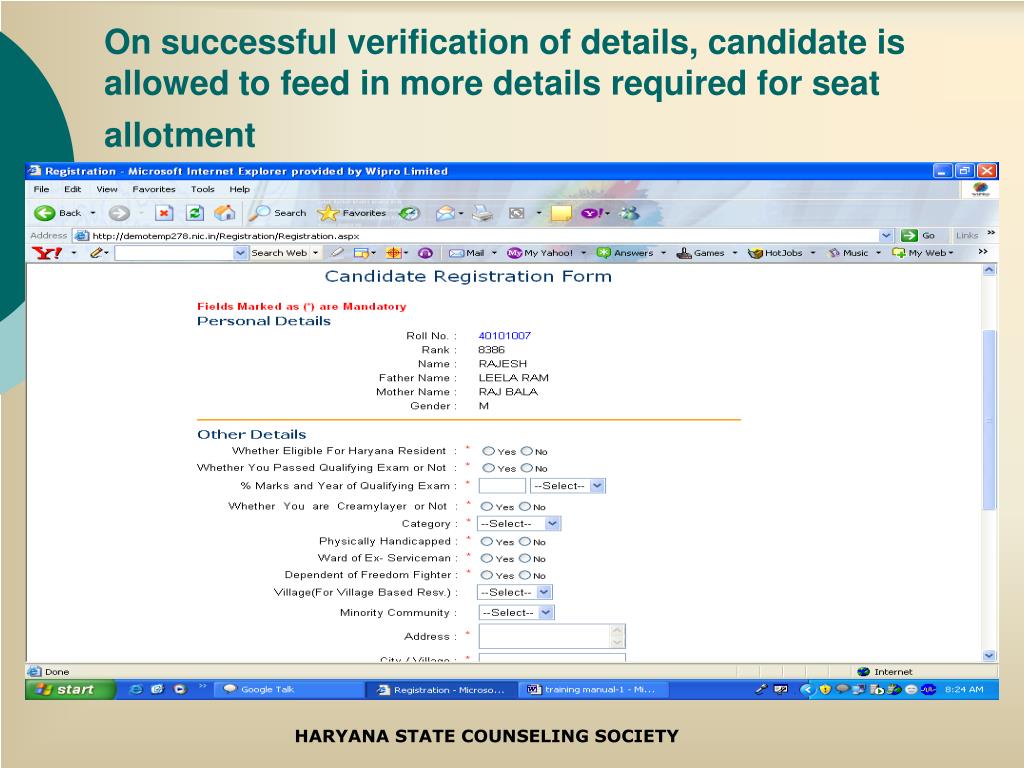Switch to training manual-1 taskbar item
The width and height of the screenshot is (1024, 768).
coord(595,690)
